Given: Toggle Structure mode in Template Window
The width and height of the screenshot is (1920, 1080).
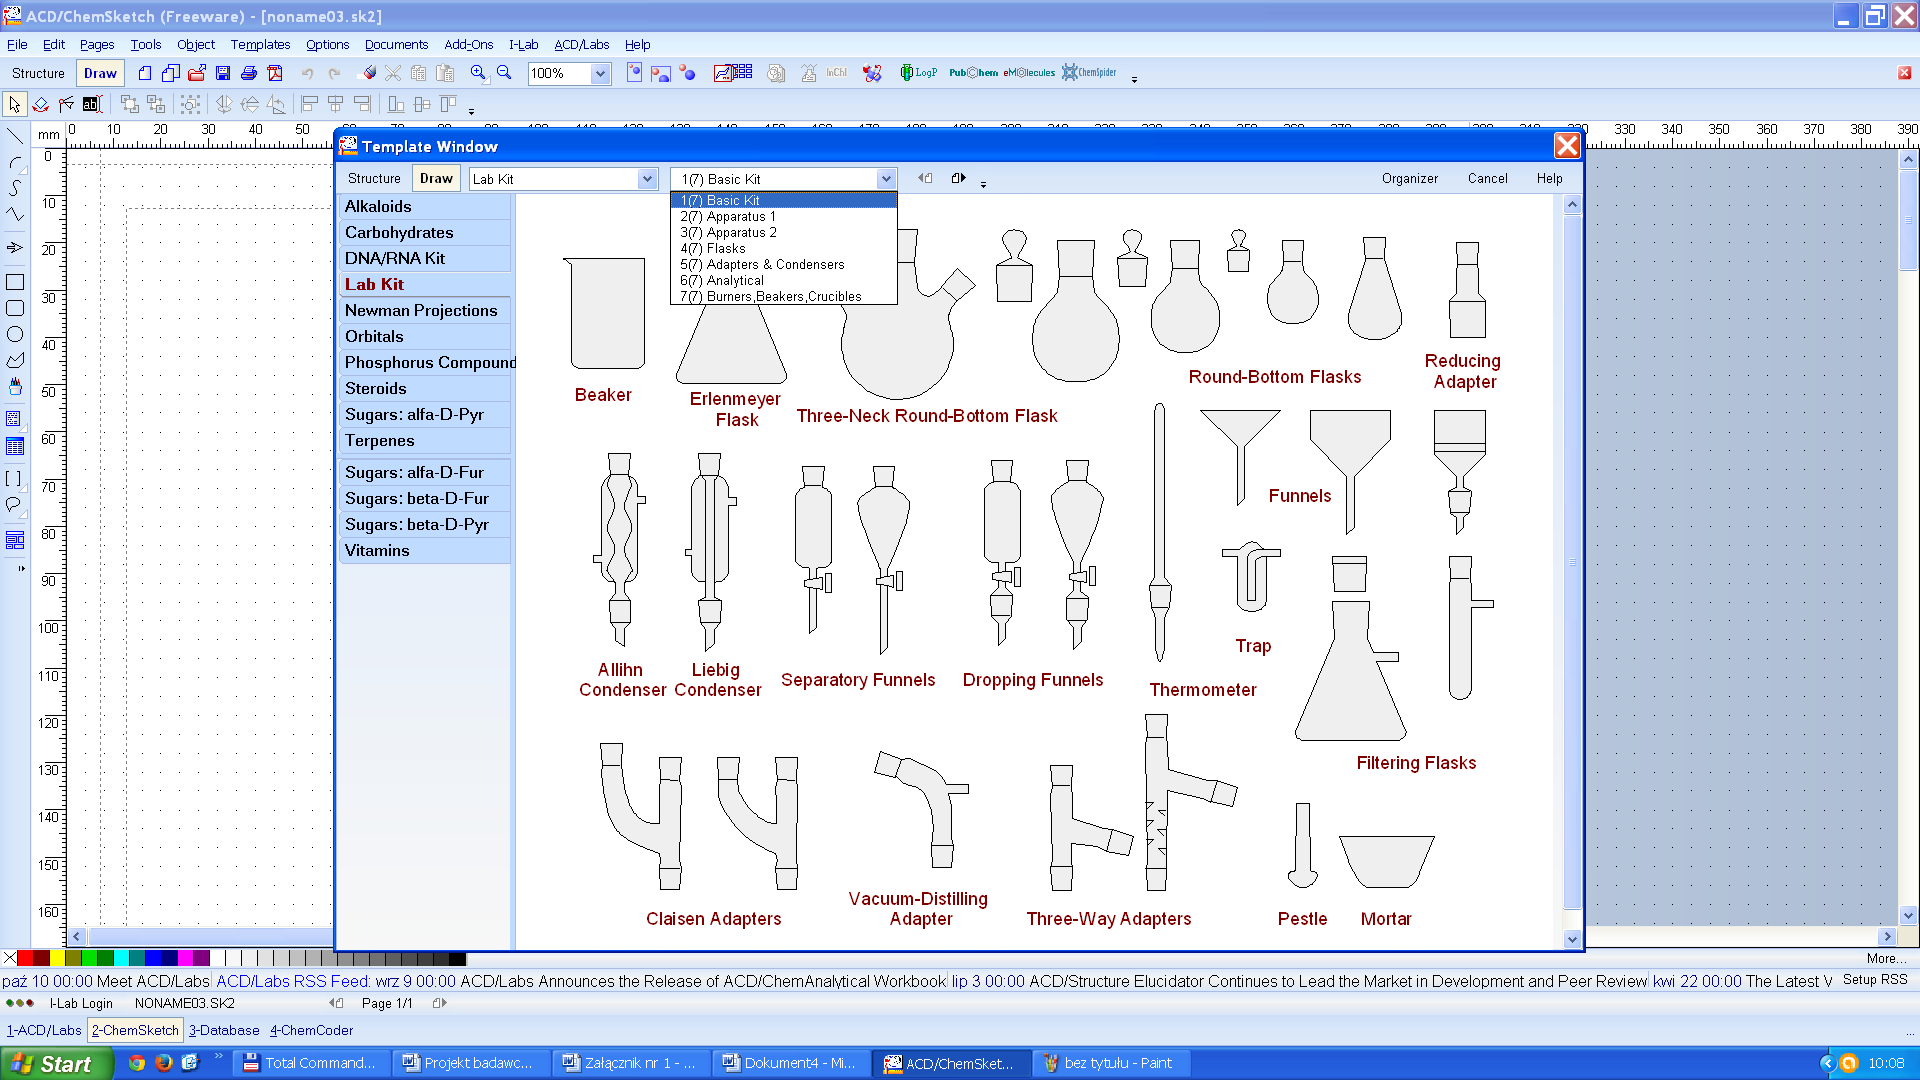Looking at the screenshot, I should coord(374,178).
